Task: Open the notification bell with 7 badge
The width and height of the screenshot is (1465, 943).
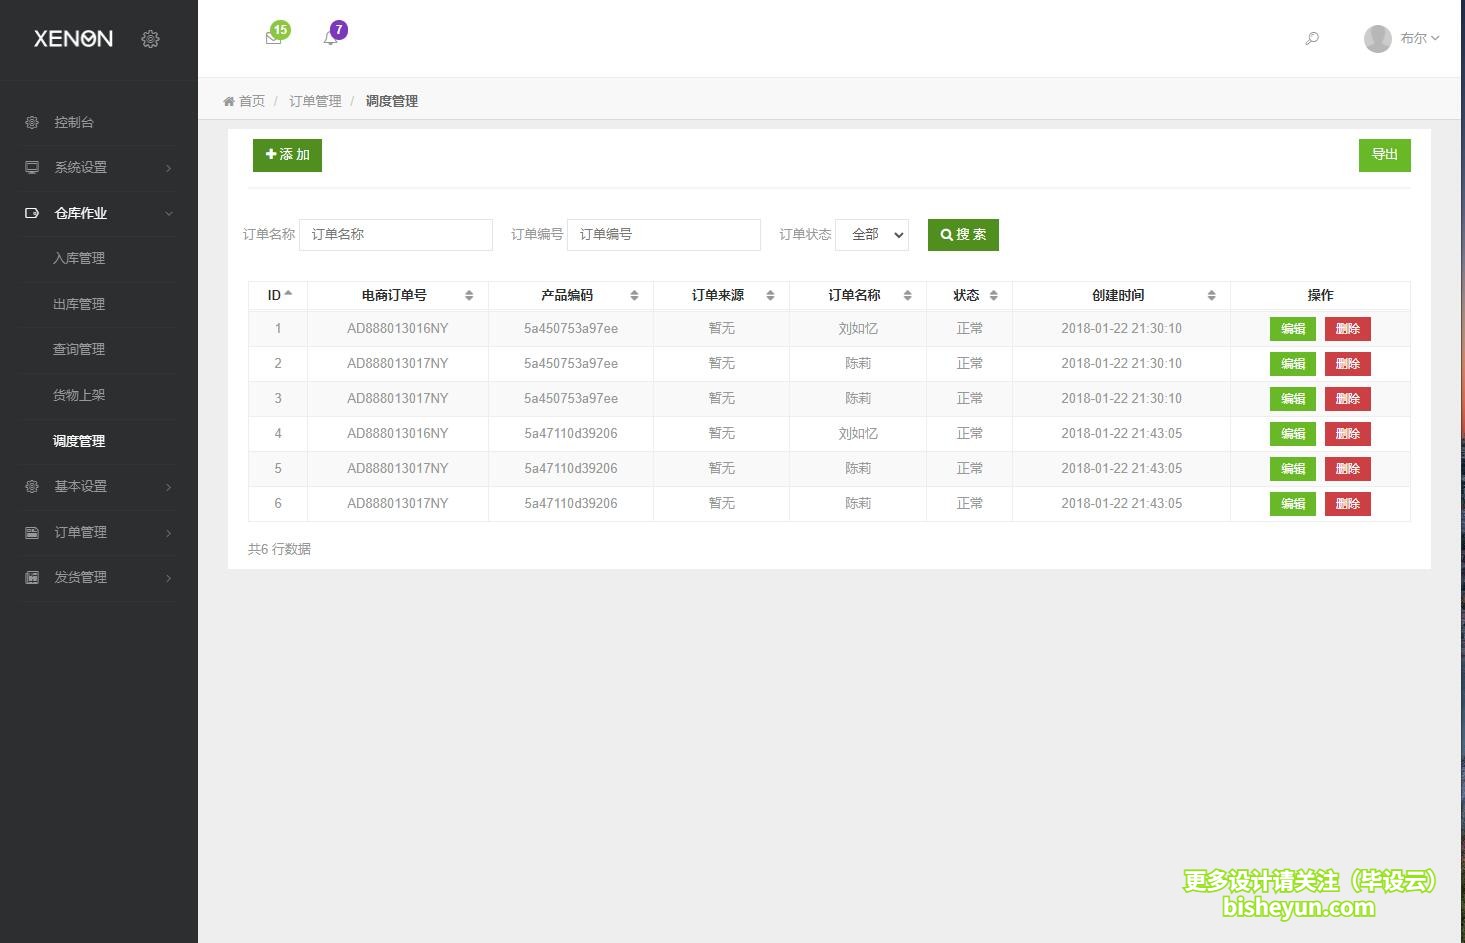Action: 330,38
